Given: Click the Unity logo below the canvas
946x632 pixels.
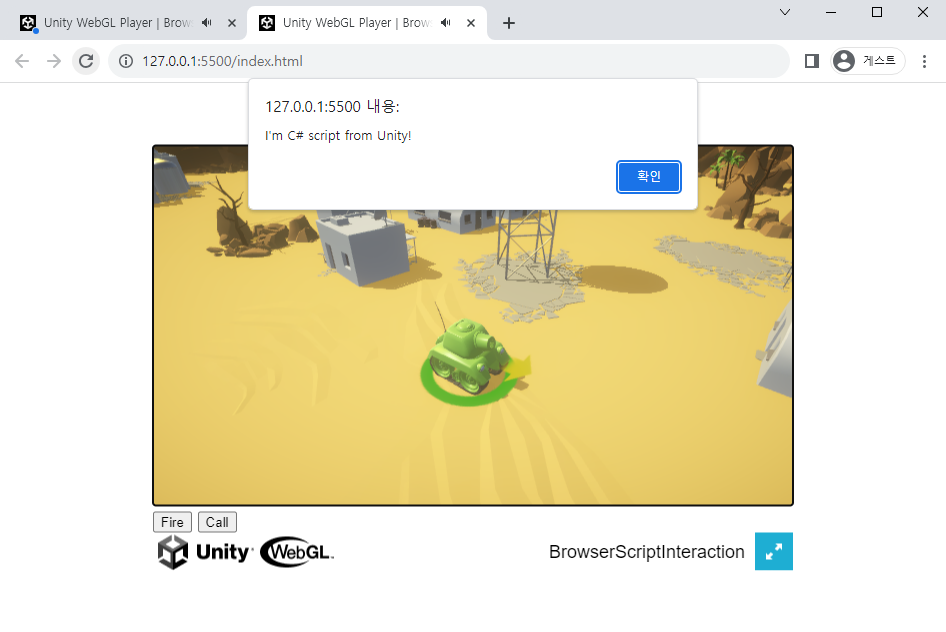Looking at the screenshot, I should tap(205, 552).
